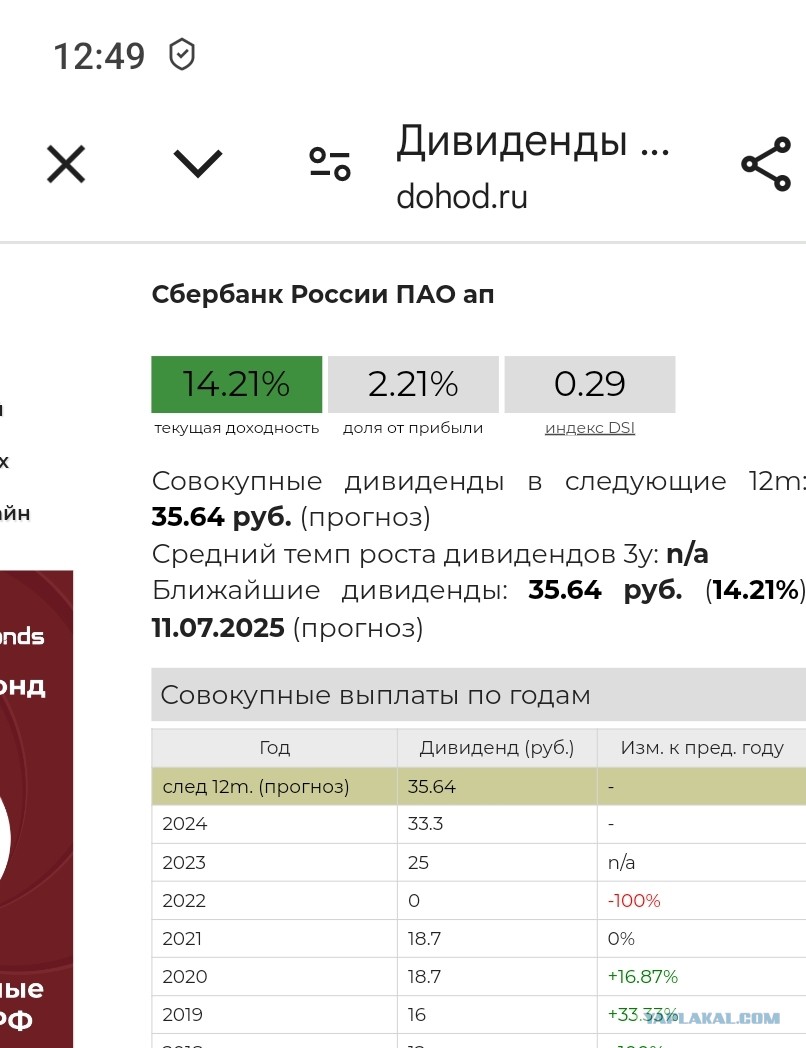Open site settings tune icon
The image size is (806, 1048).
point(329,164)
